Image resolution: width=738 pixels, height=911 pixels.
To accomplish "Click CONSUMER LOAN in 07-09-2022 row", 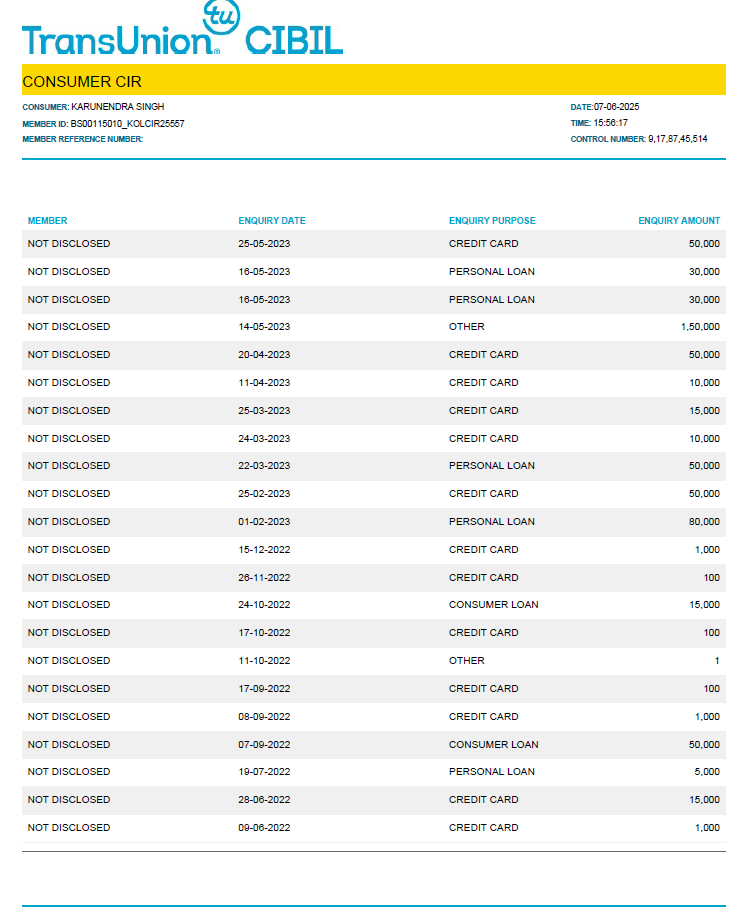I will (x=493, y=744).
